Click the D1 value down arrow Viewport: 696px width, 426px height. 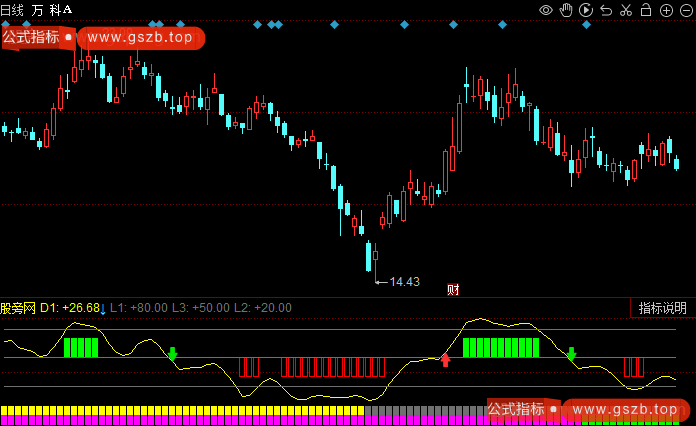pos(103,309)
